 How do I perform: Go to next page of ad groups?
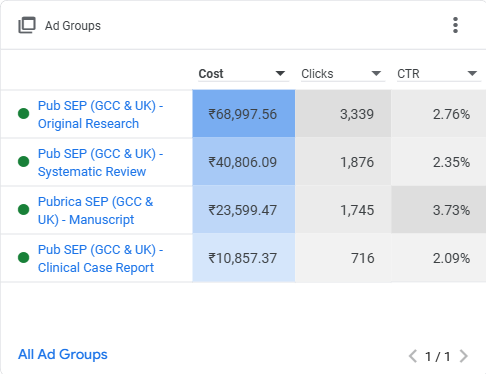pos(464,356)
